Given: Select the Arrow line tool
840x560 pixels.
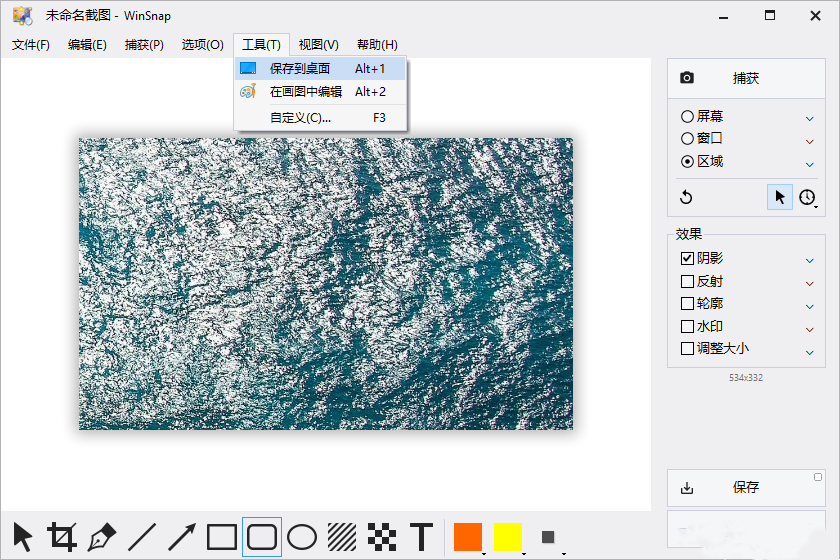Looking at the screenshot, I should click(182, 537).
